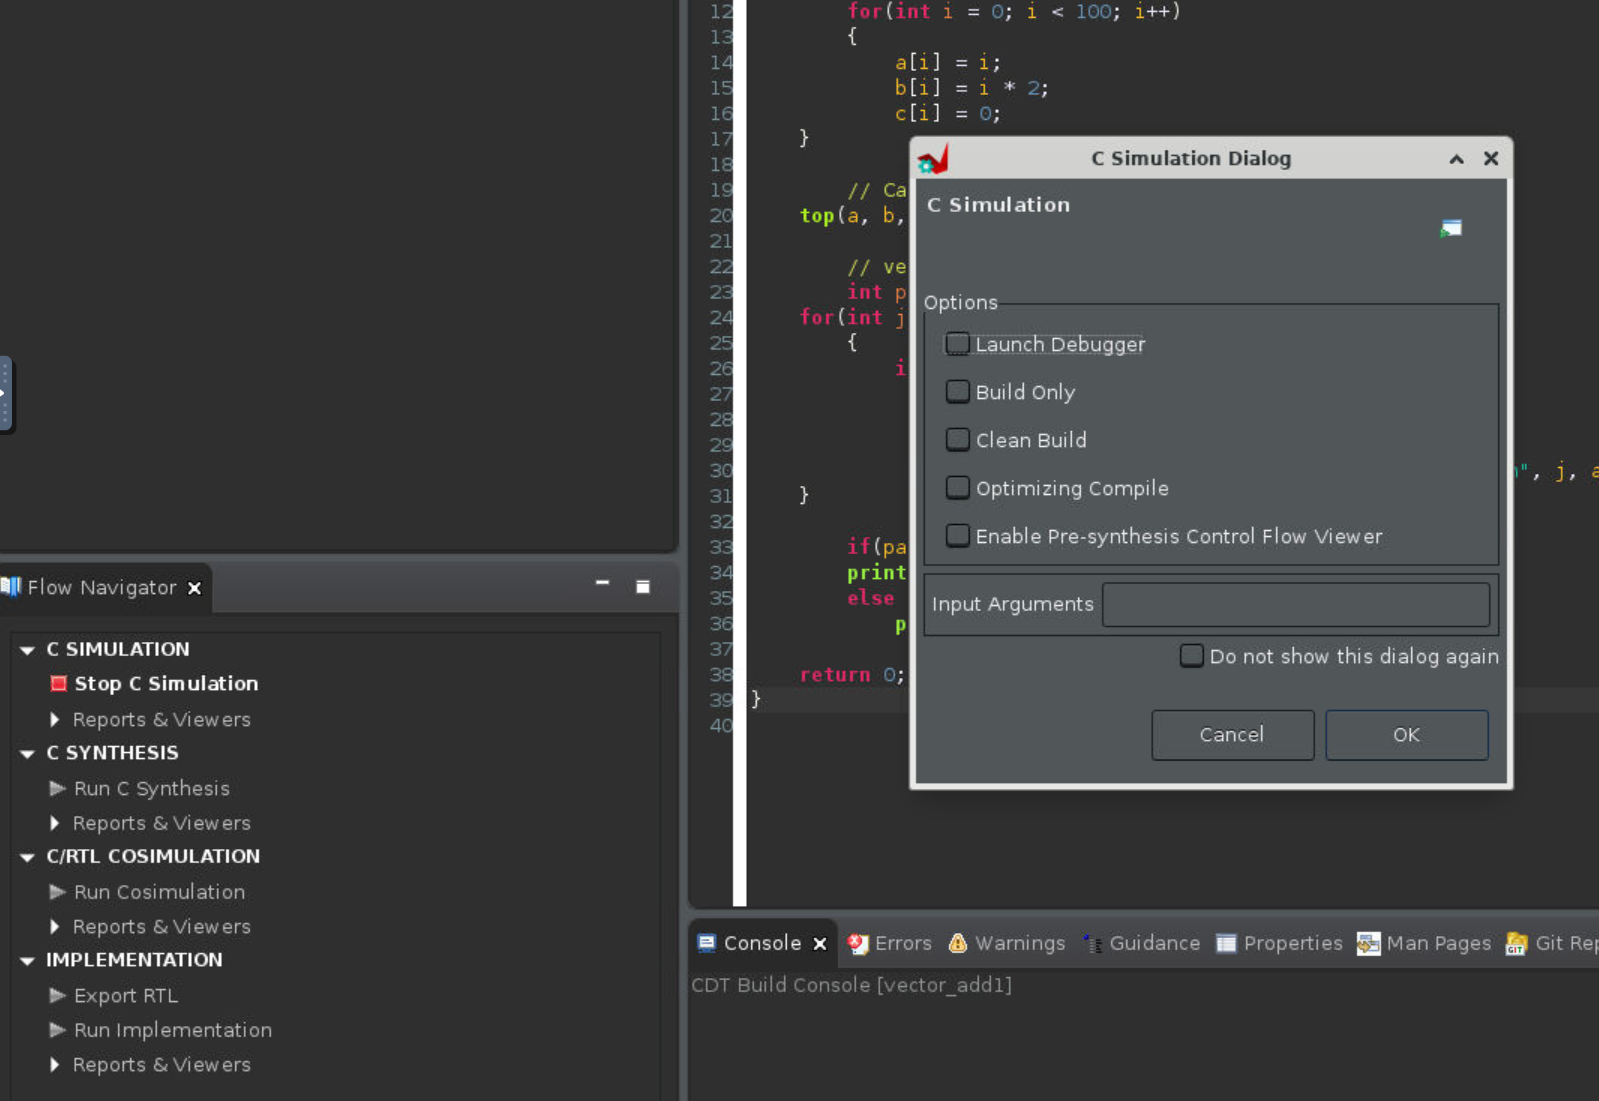Collapse the C SIMULATION section

(x=27, y=650)
